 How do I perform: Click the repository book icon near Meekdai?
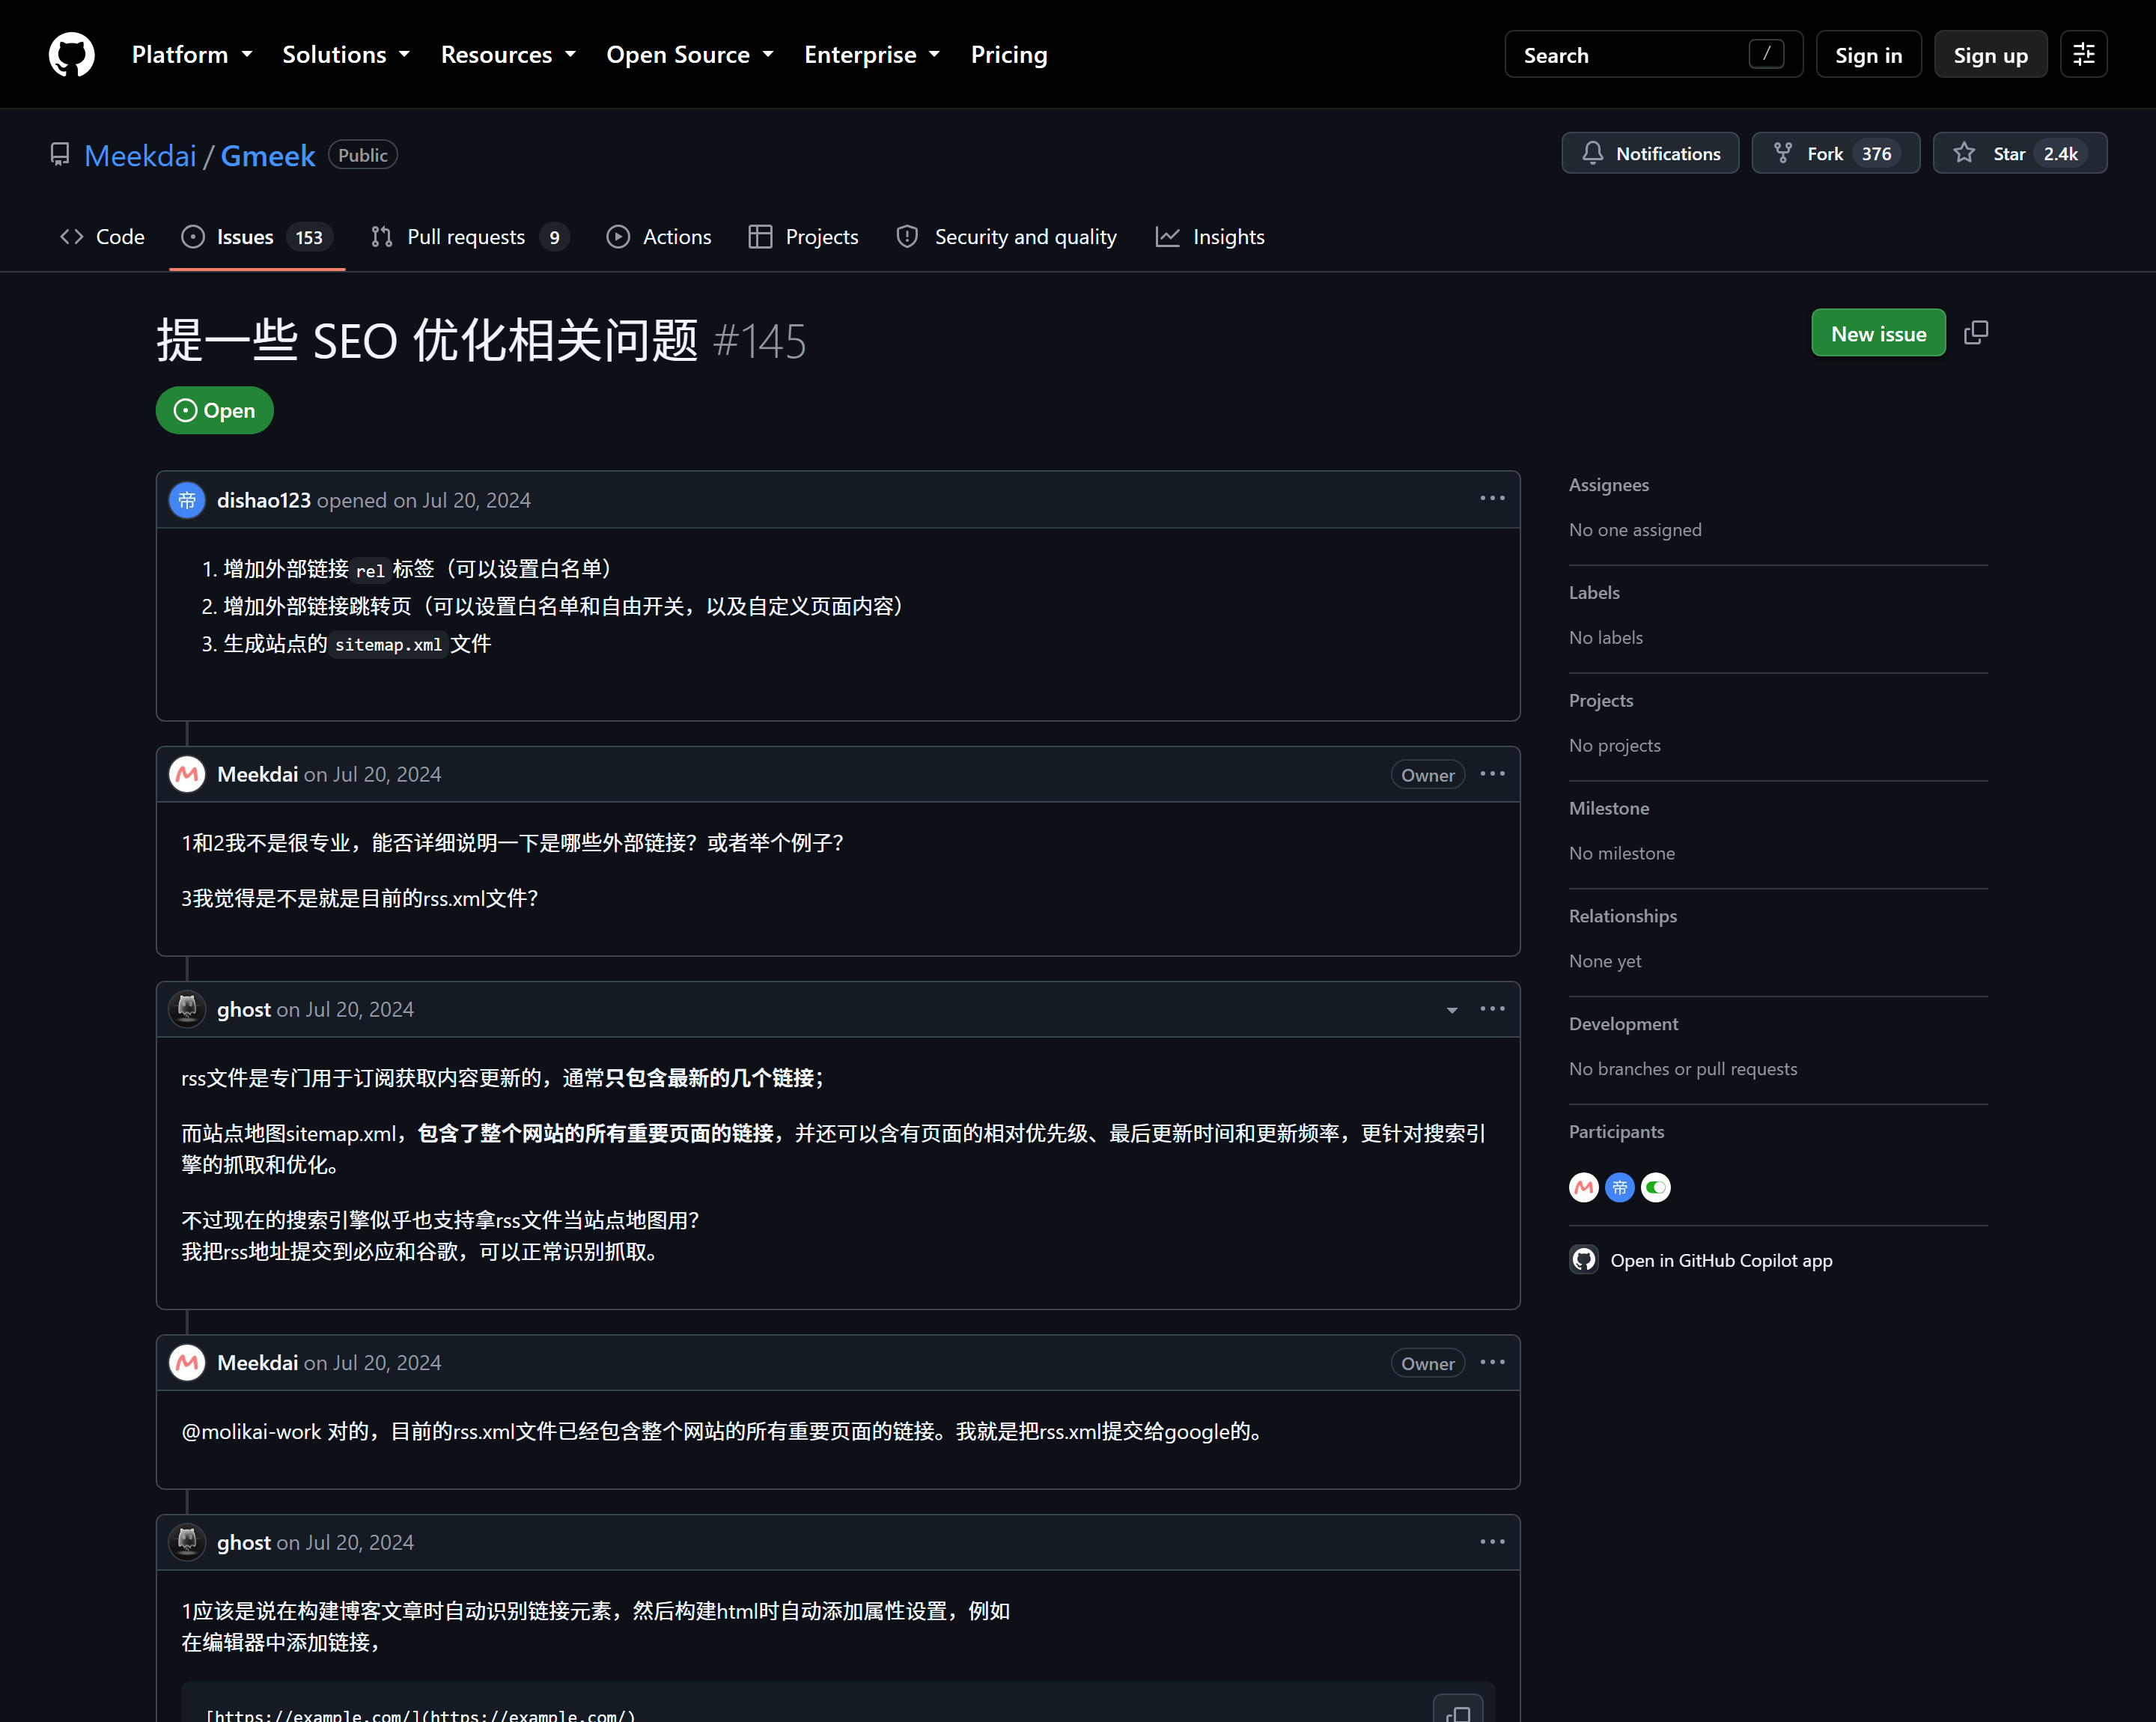click(x=60, y=155)
